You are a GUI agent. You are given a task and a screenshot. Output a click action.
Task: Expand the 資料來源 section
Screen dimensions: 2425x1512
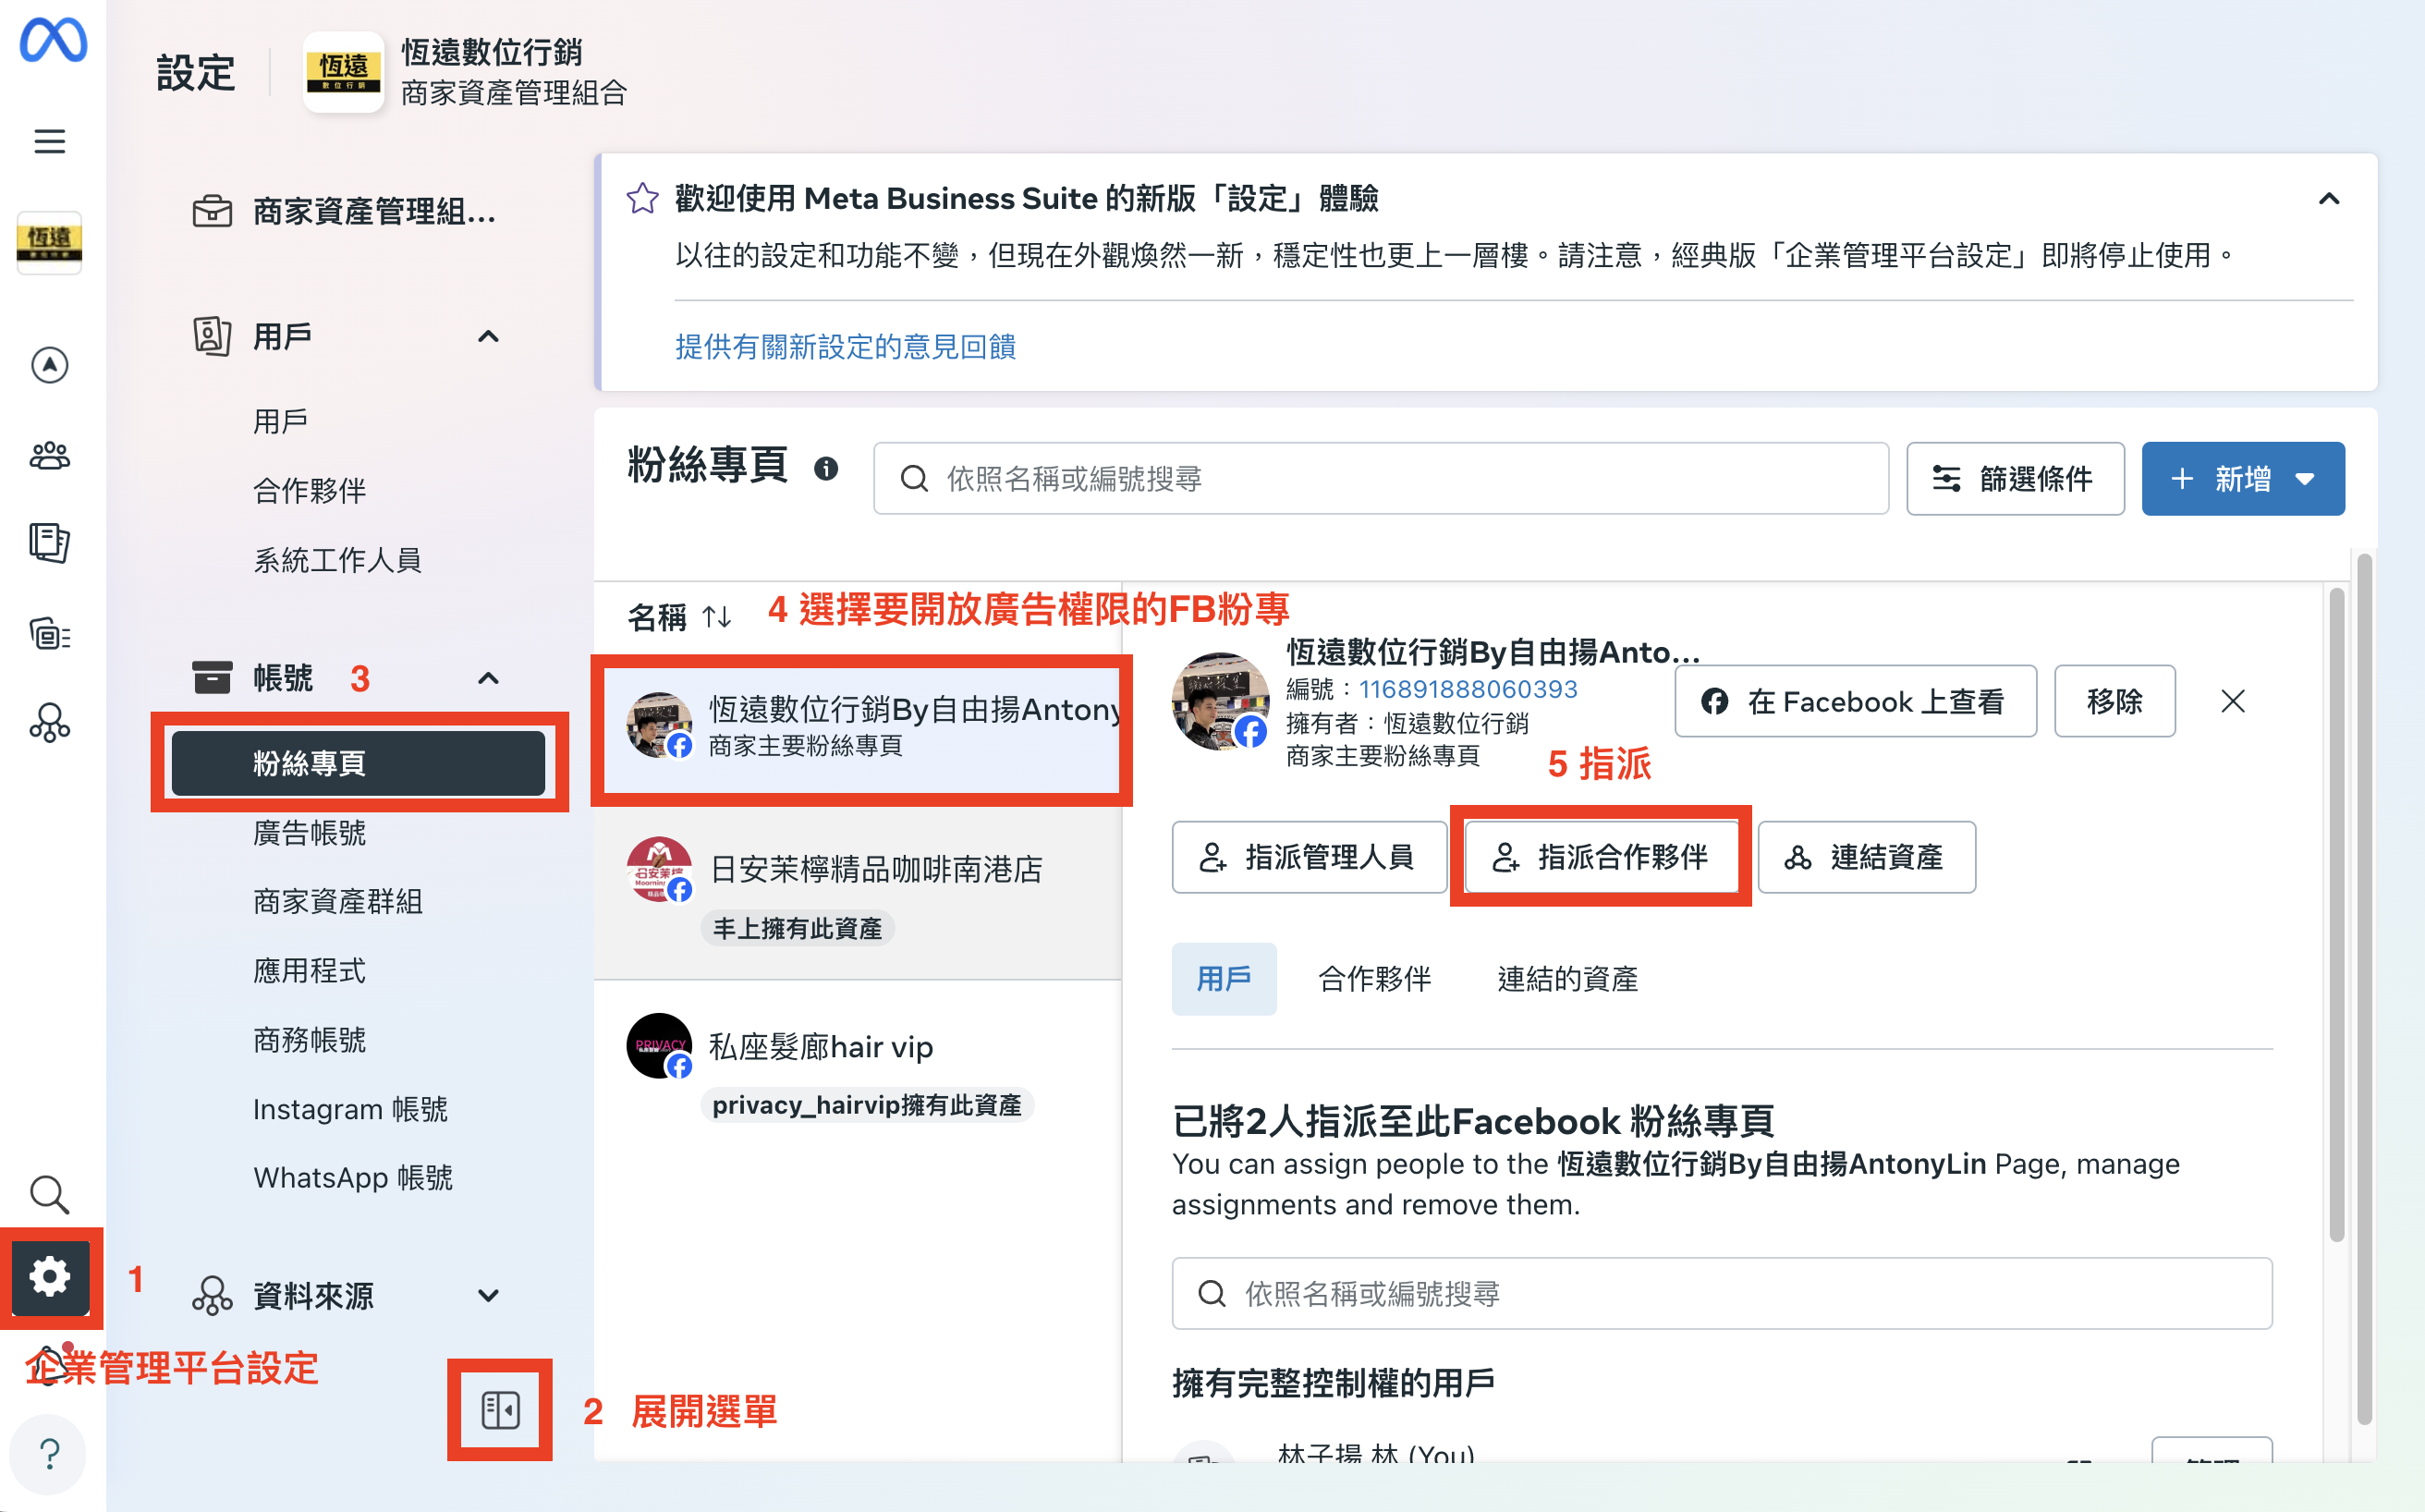coord(488,1296)
